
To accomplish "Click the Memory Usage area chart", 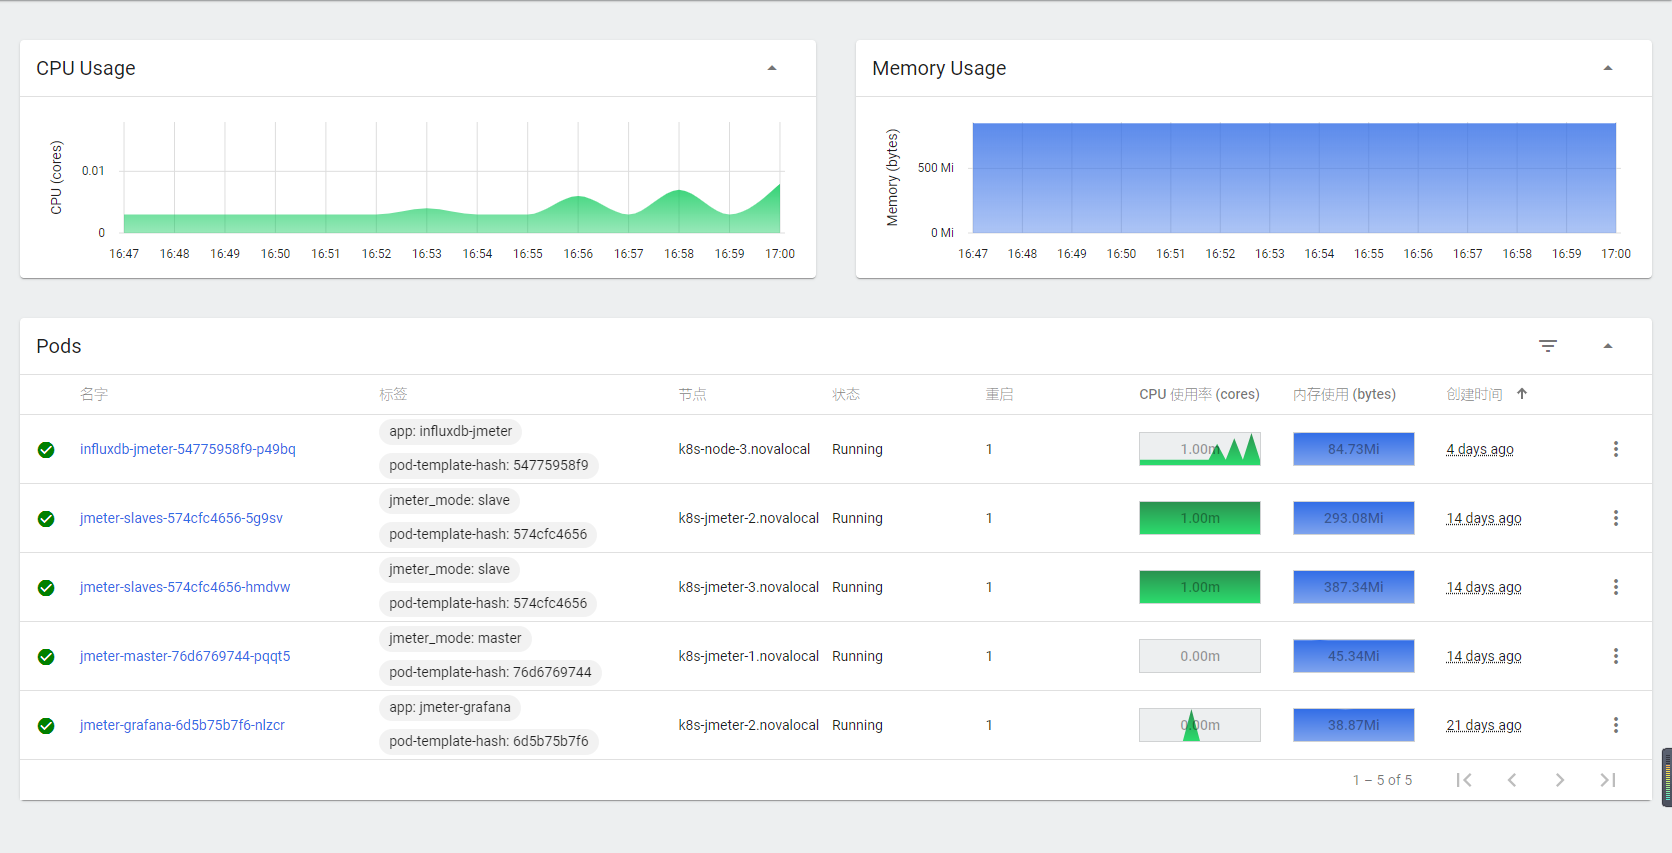I will coord(1294,178).
